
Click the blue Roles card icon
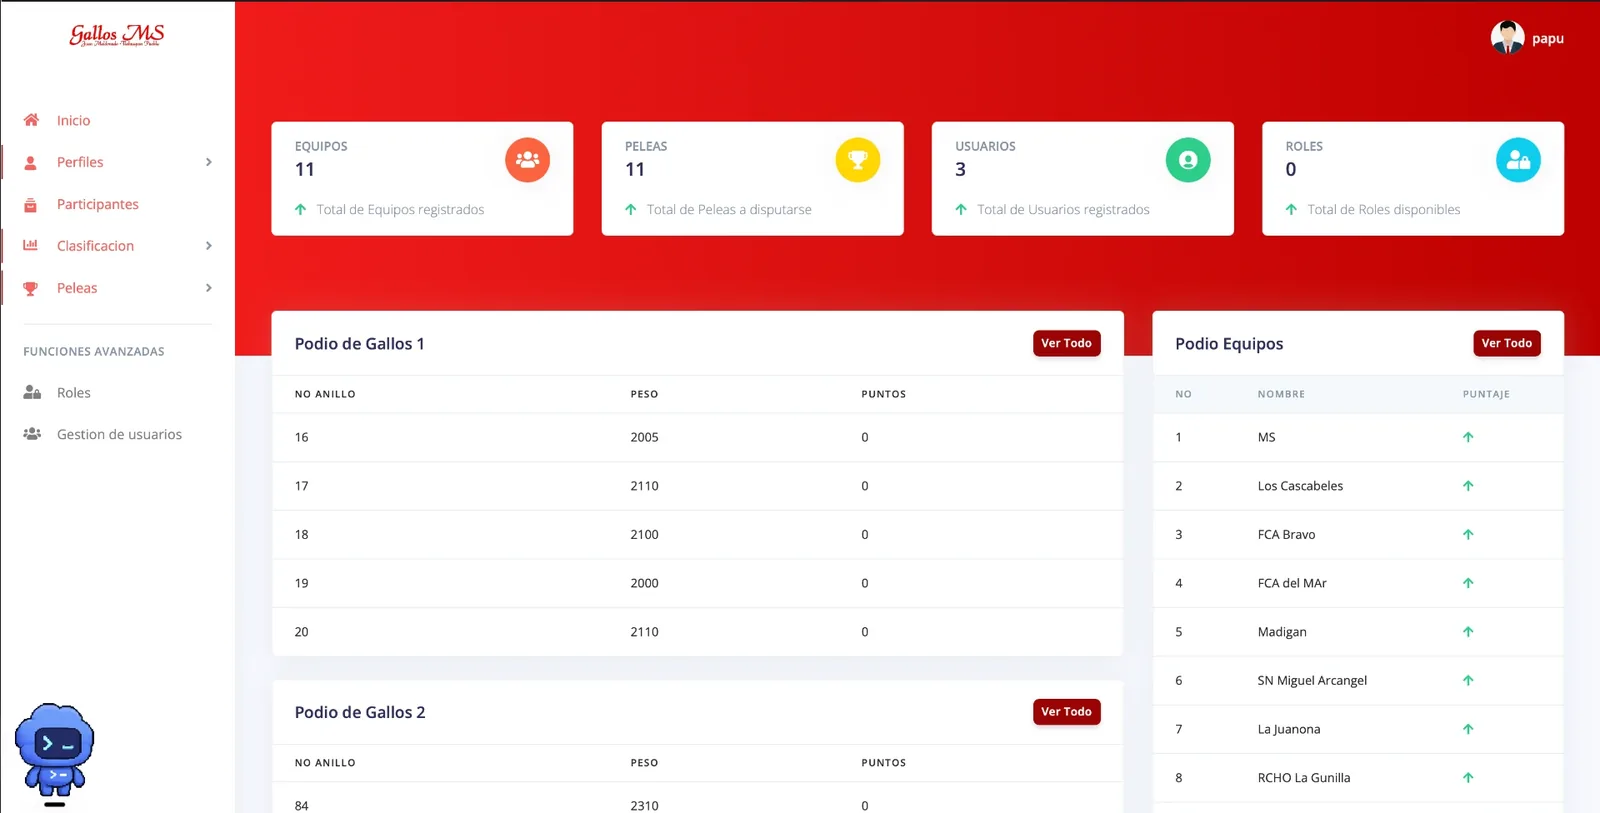click(1518, 160)
